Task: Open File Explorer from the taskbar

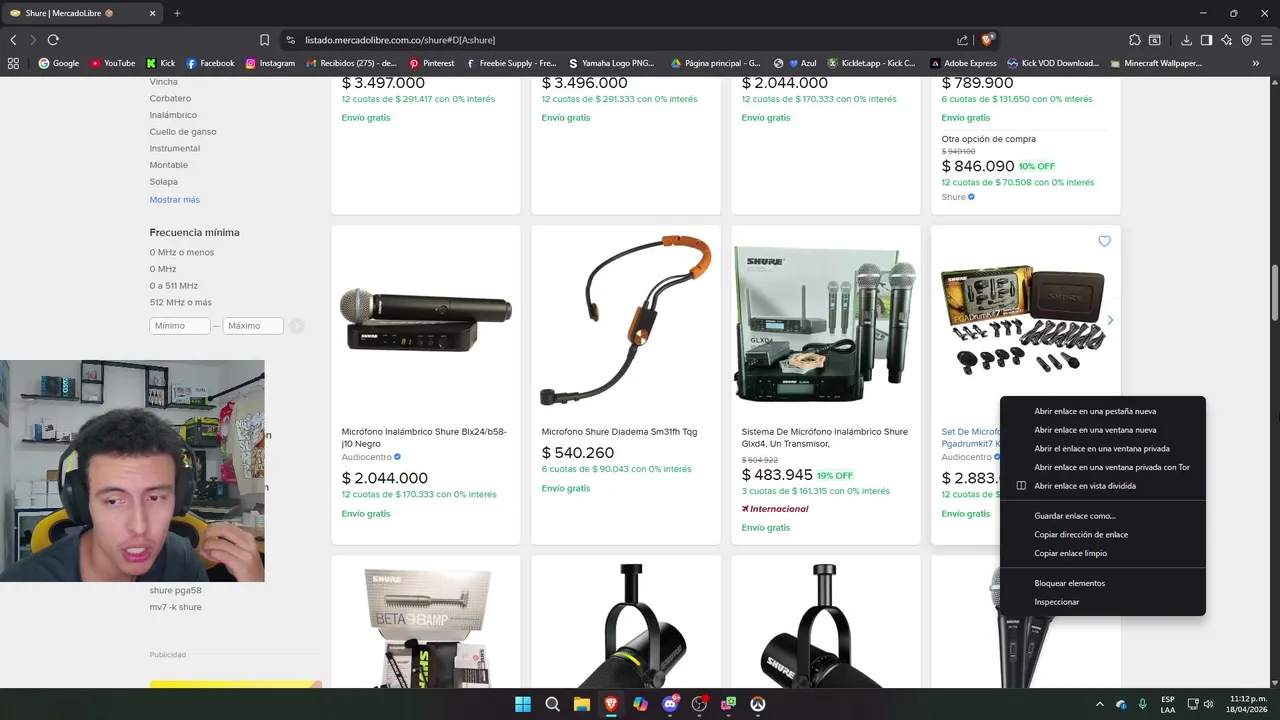Action: pyautogui.click(x=581, y=704)
